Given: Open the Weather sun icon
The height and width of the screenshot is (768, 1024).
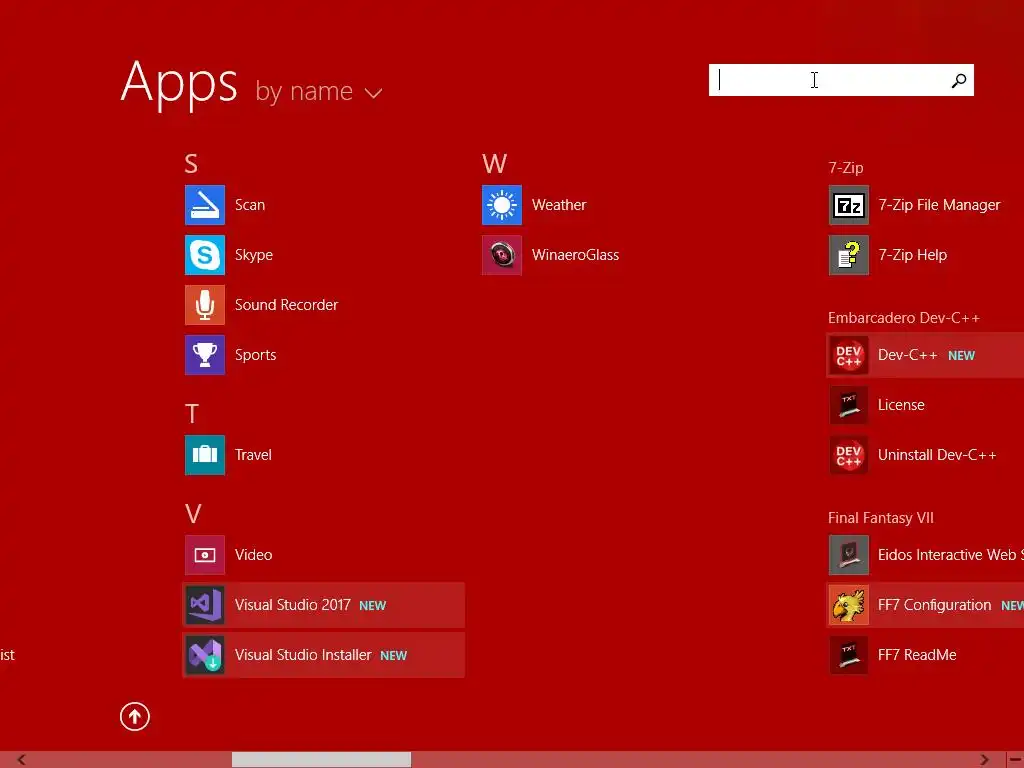Looking at the screenshot, I should [502, 205].
